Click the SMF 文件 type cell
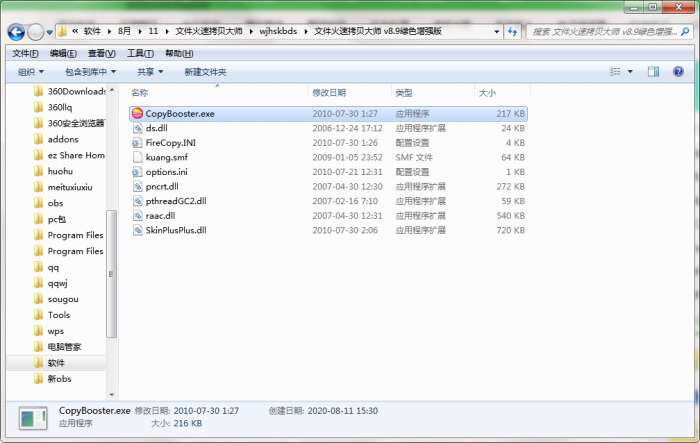The height and width of the screenshot is (443, 700). 413,157
